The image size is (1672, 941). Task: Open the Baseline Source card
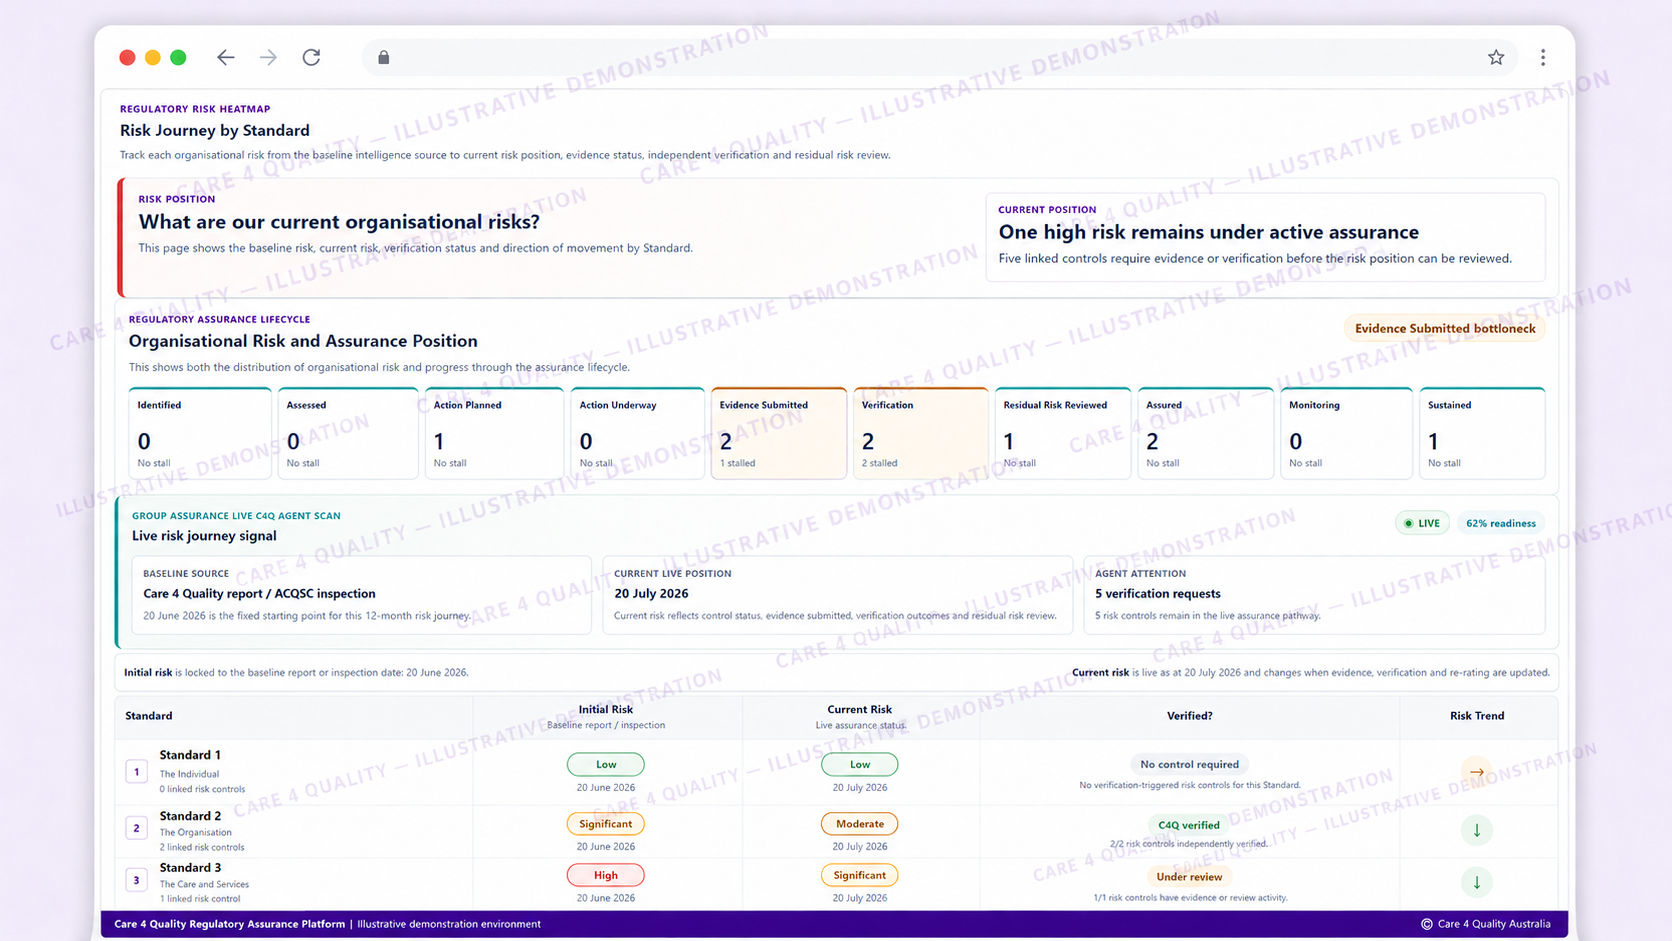[361, 595]
